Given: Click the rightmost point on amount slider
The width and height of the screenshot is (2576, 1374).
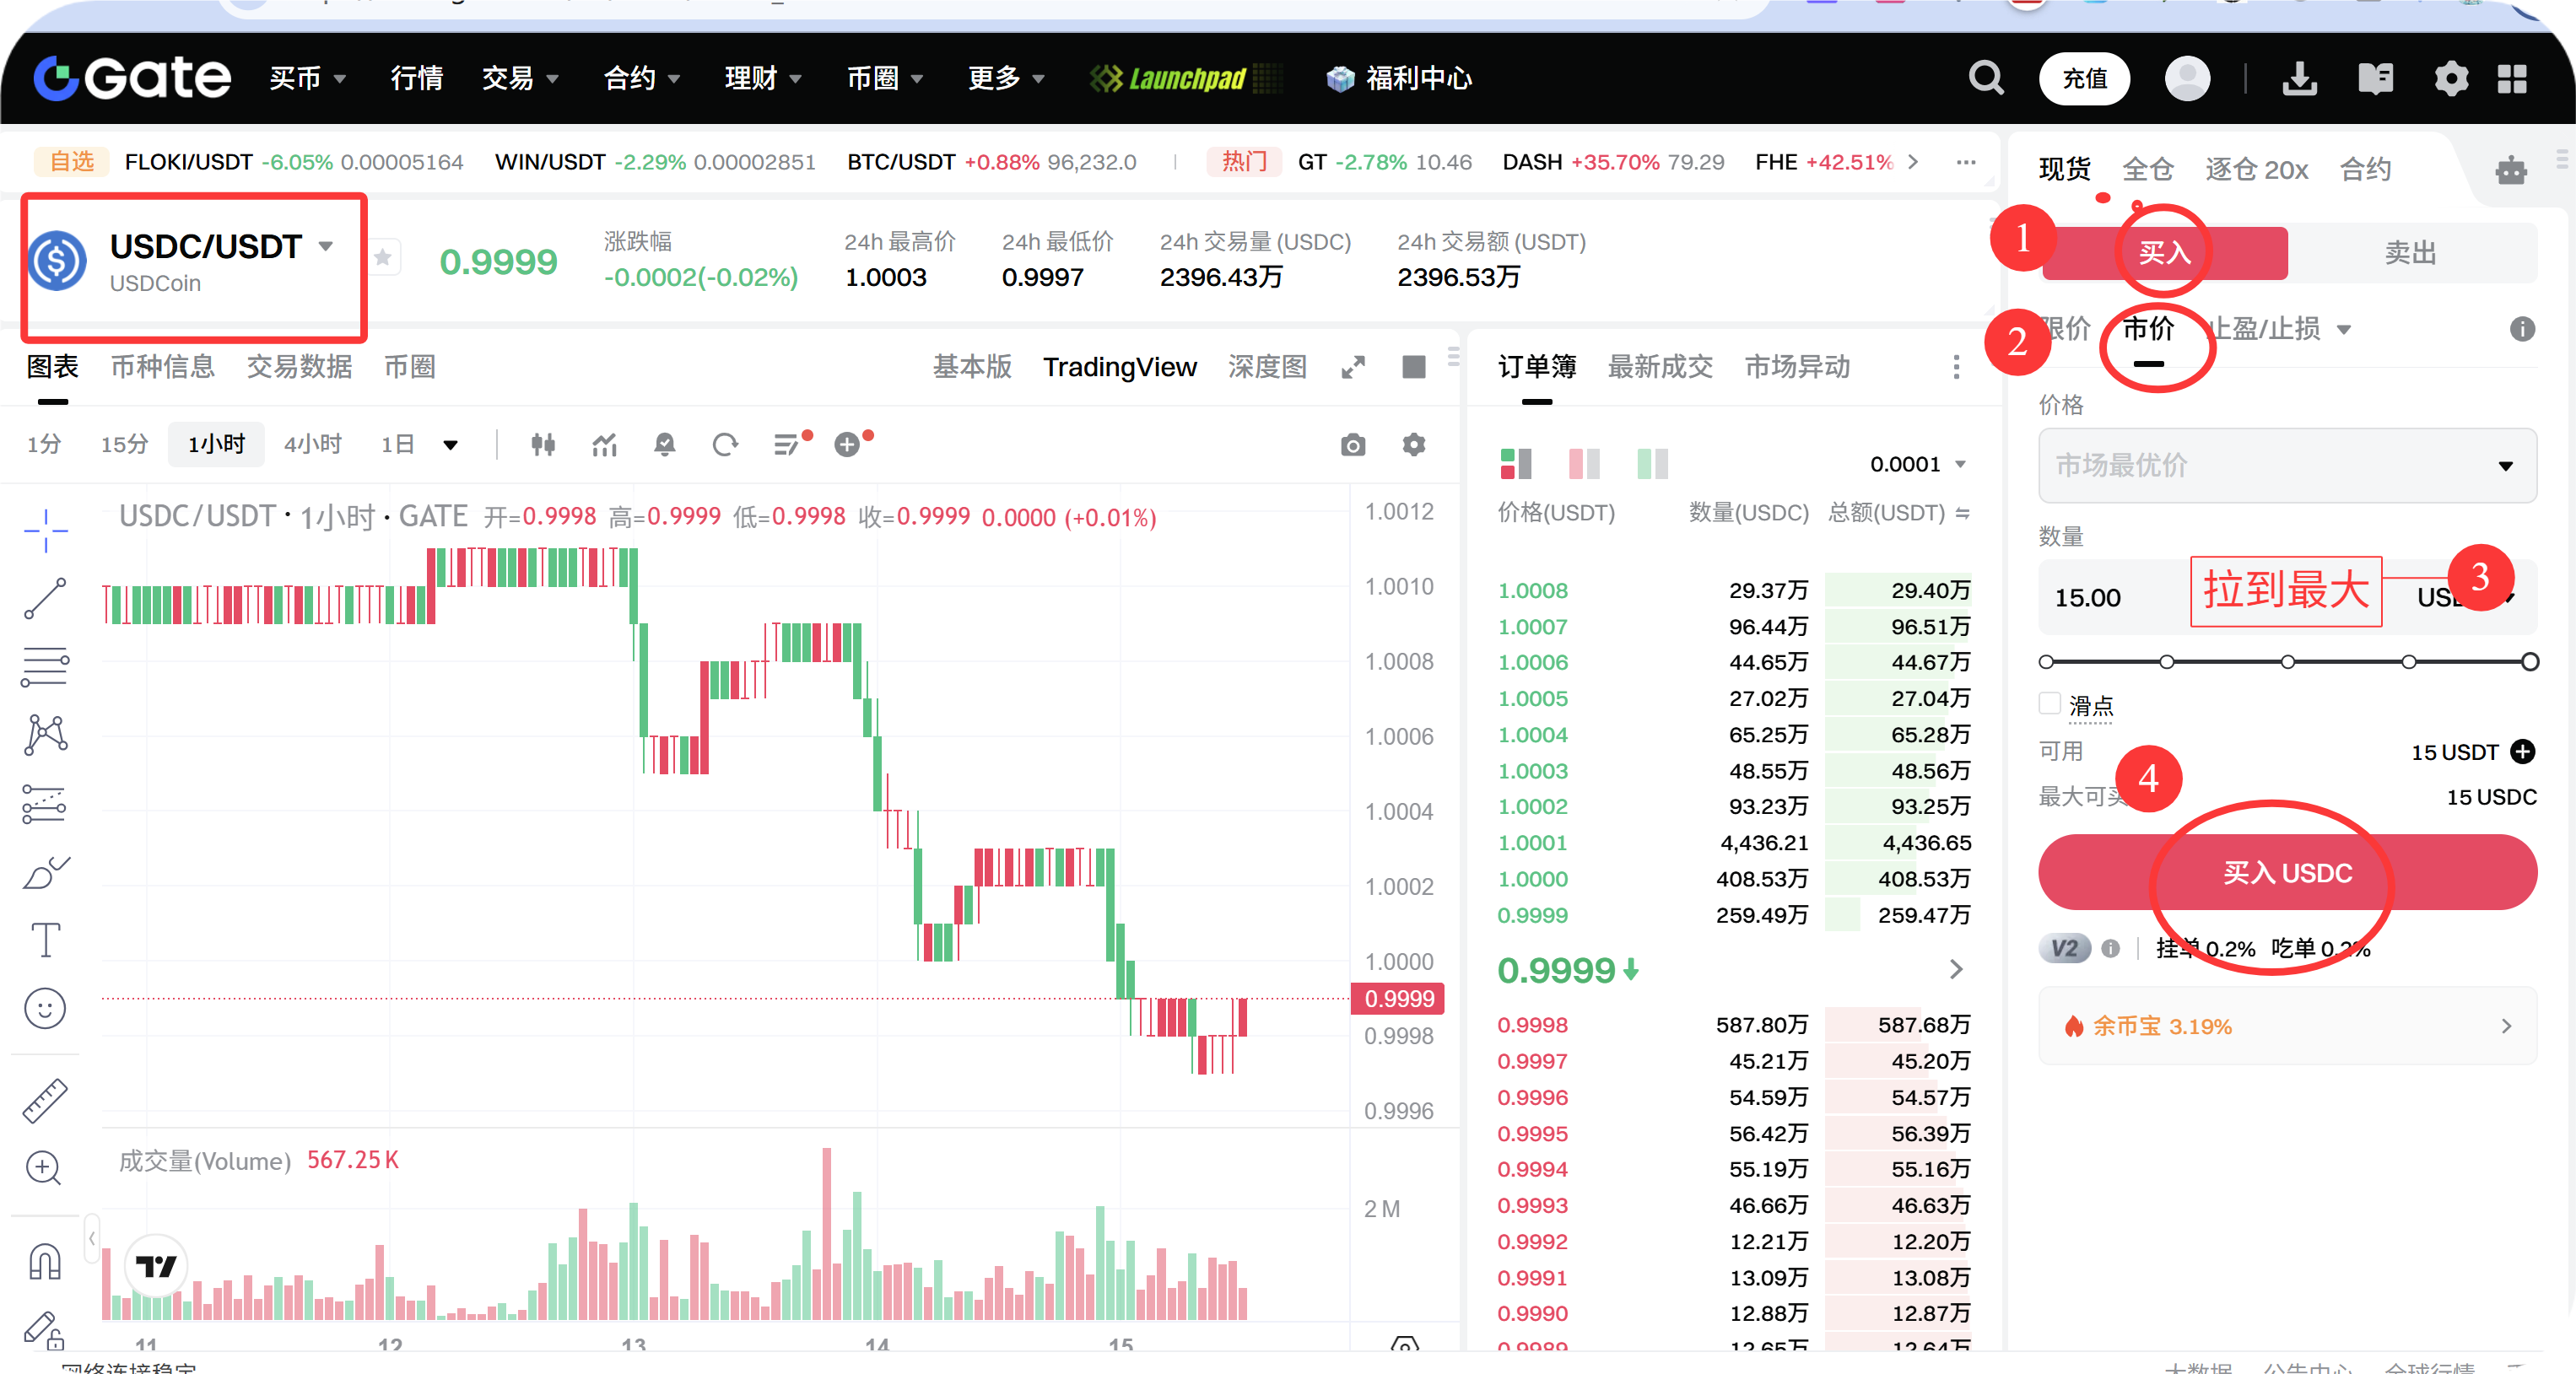Looking at the screenshot, I should tap(2529, 662).
